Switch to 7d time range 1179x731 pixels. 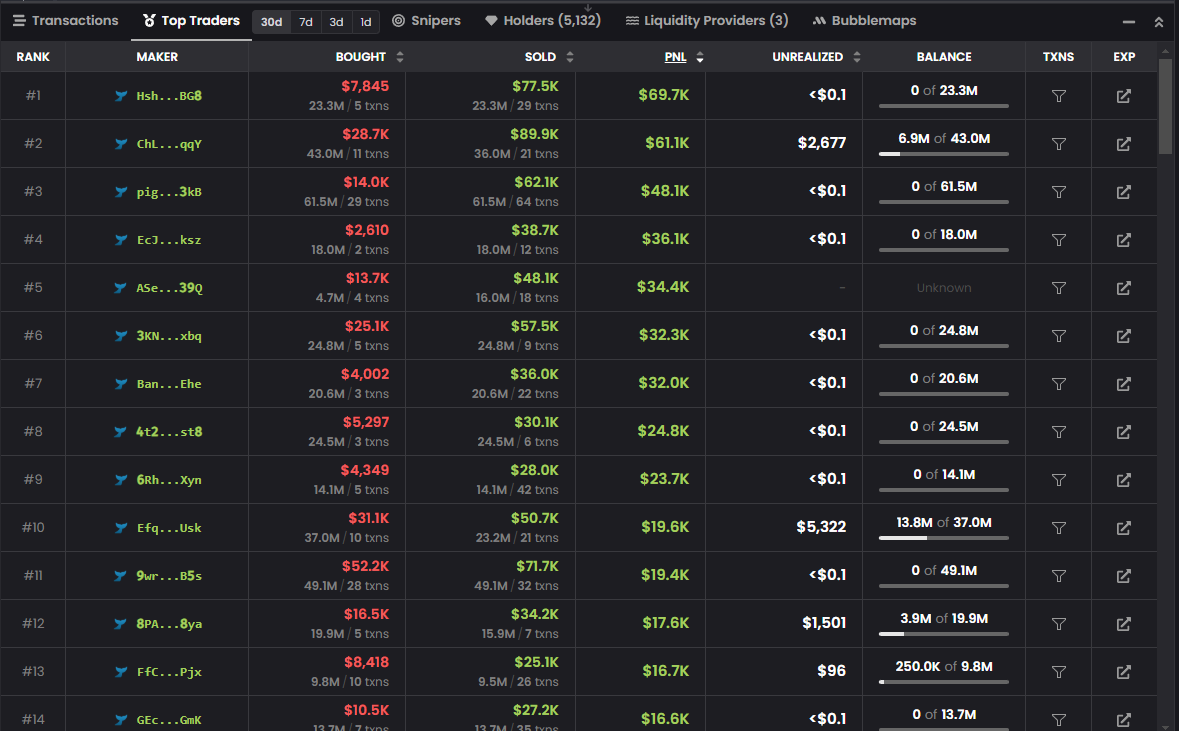point(306,21)
